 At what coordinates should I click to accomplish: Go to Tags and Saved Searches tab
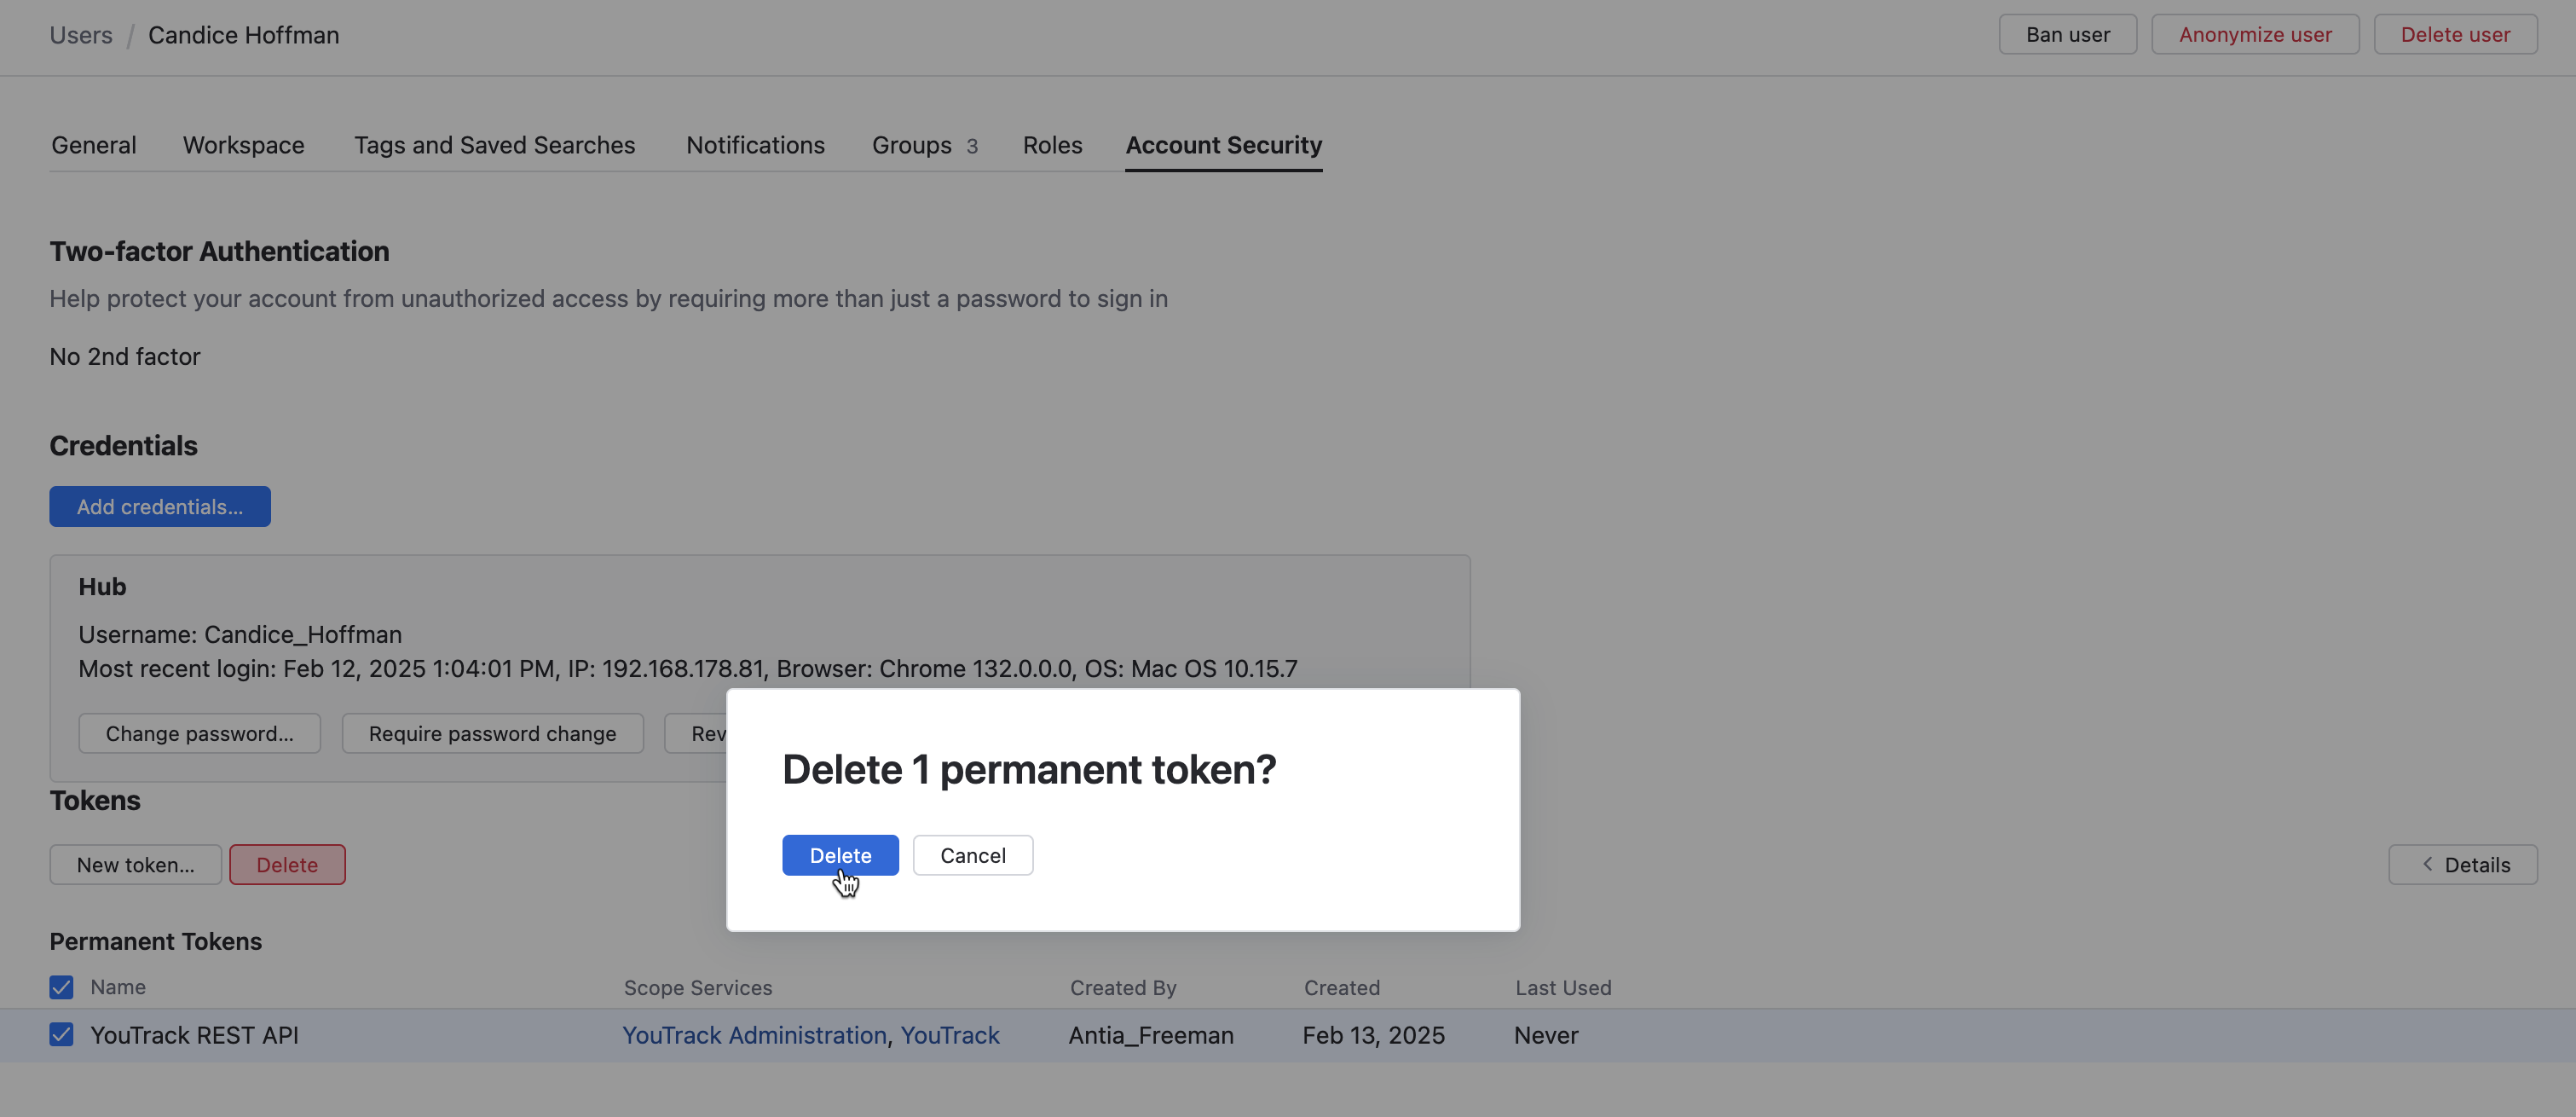point(494,145)
